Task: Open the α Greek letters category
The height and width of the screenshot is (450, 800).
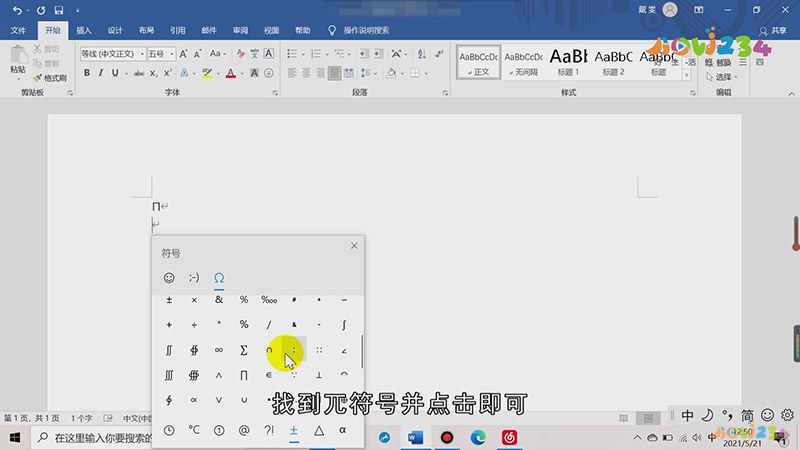Action: (343, 430)
